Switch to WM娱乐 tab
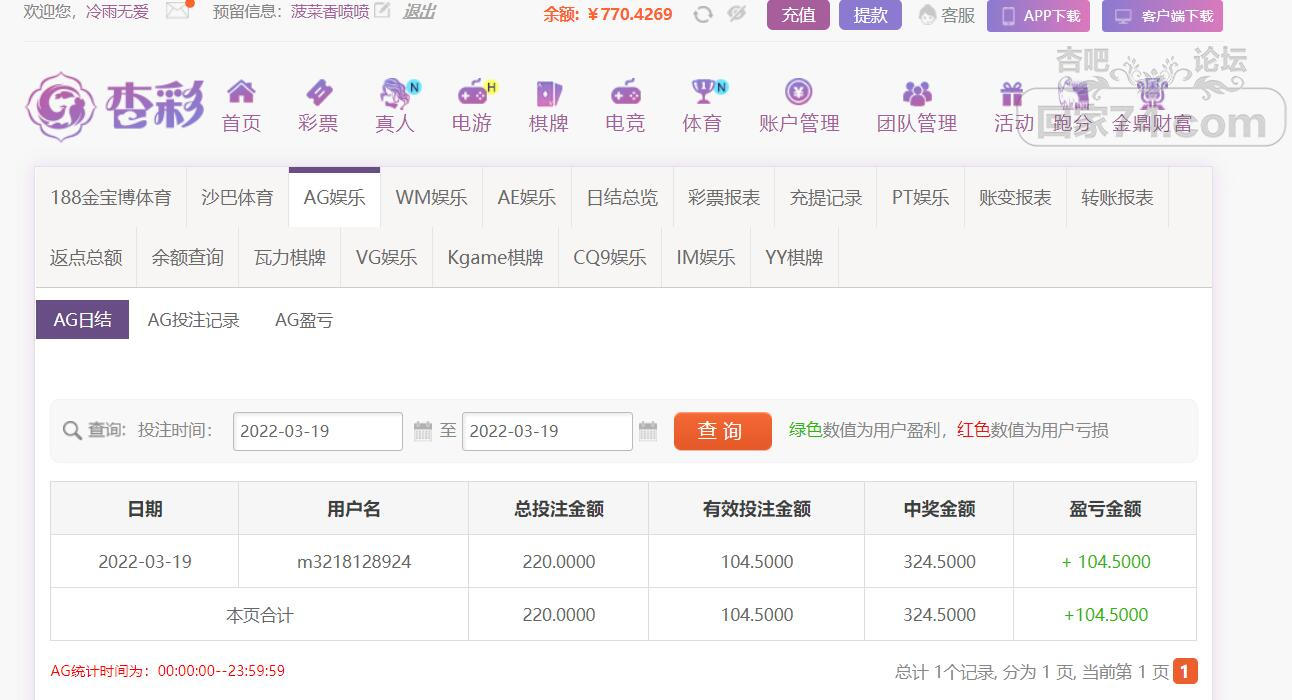Image resolution: width=1292 pixels, height=700 pixels. 431,198
